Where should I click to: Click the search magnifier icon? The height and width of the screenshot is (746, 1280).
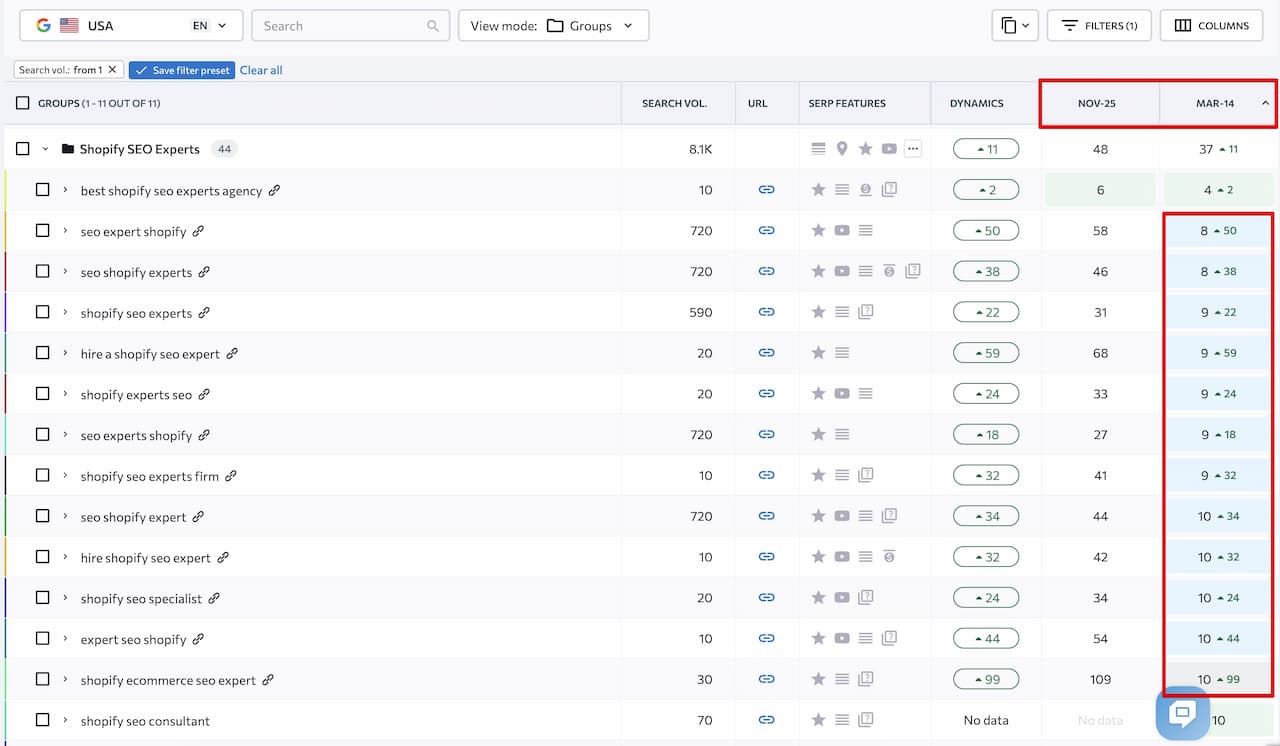[433, 26]
